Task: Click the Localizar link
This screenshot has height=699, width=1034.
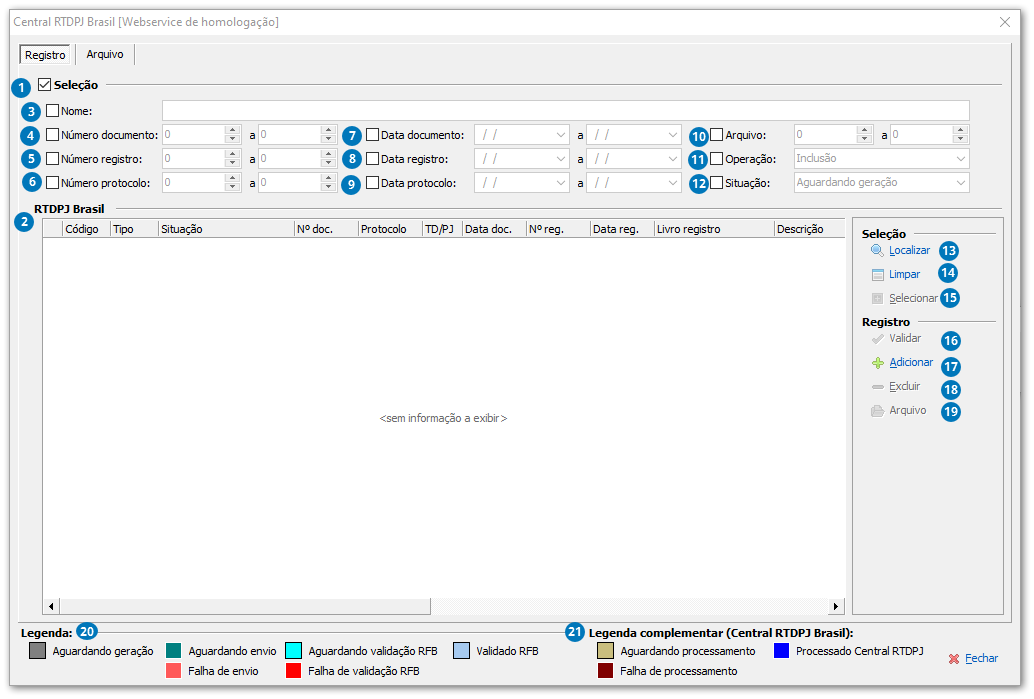Action: click(x=909, y=251)
